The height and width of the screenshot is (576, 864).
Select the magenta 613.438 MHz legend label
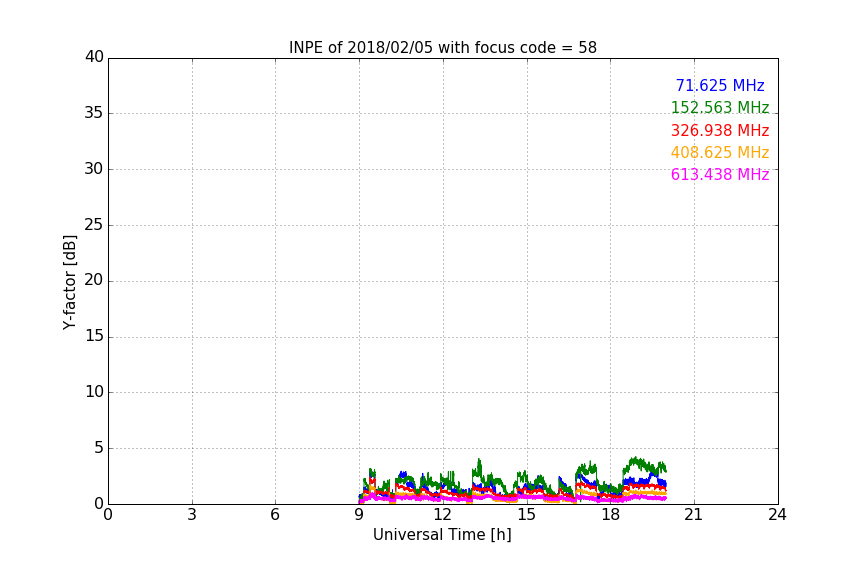(x=720, y=174)
